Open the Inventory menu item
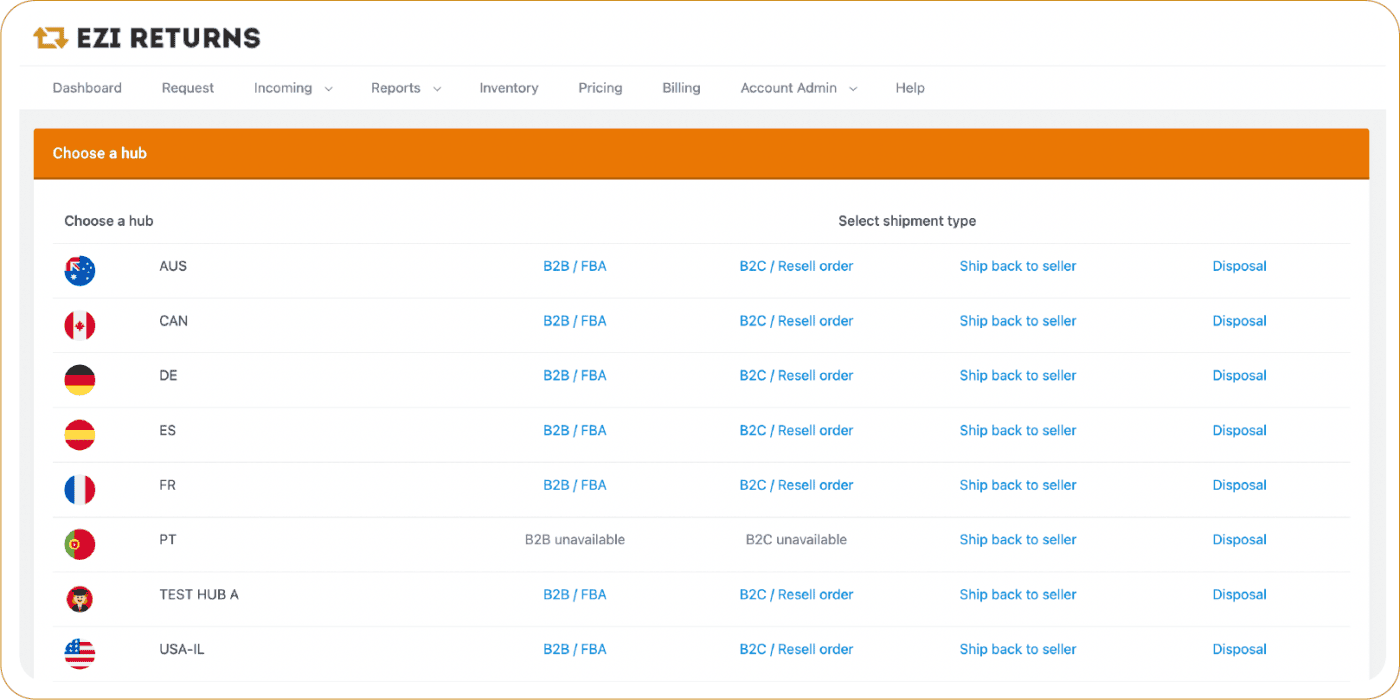 508,88
